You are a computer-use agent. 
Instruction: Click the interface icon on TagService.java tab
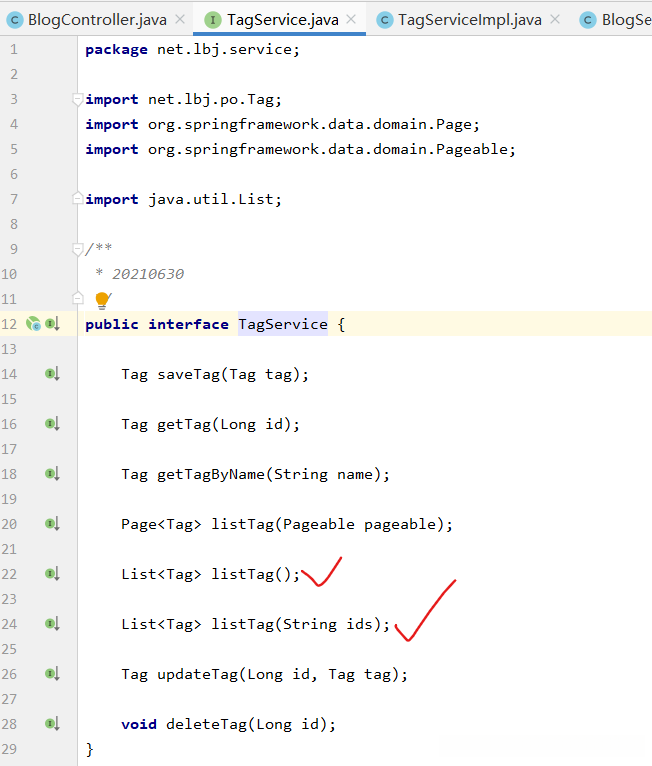tap(212, 20)
